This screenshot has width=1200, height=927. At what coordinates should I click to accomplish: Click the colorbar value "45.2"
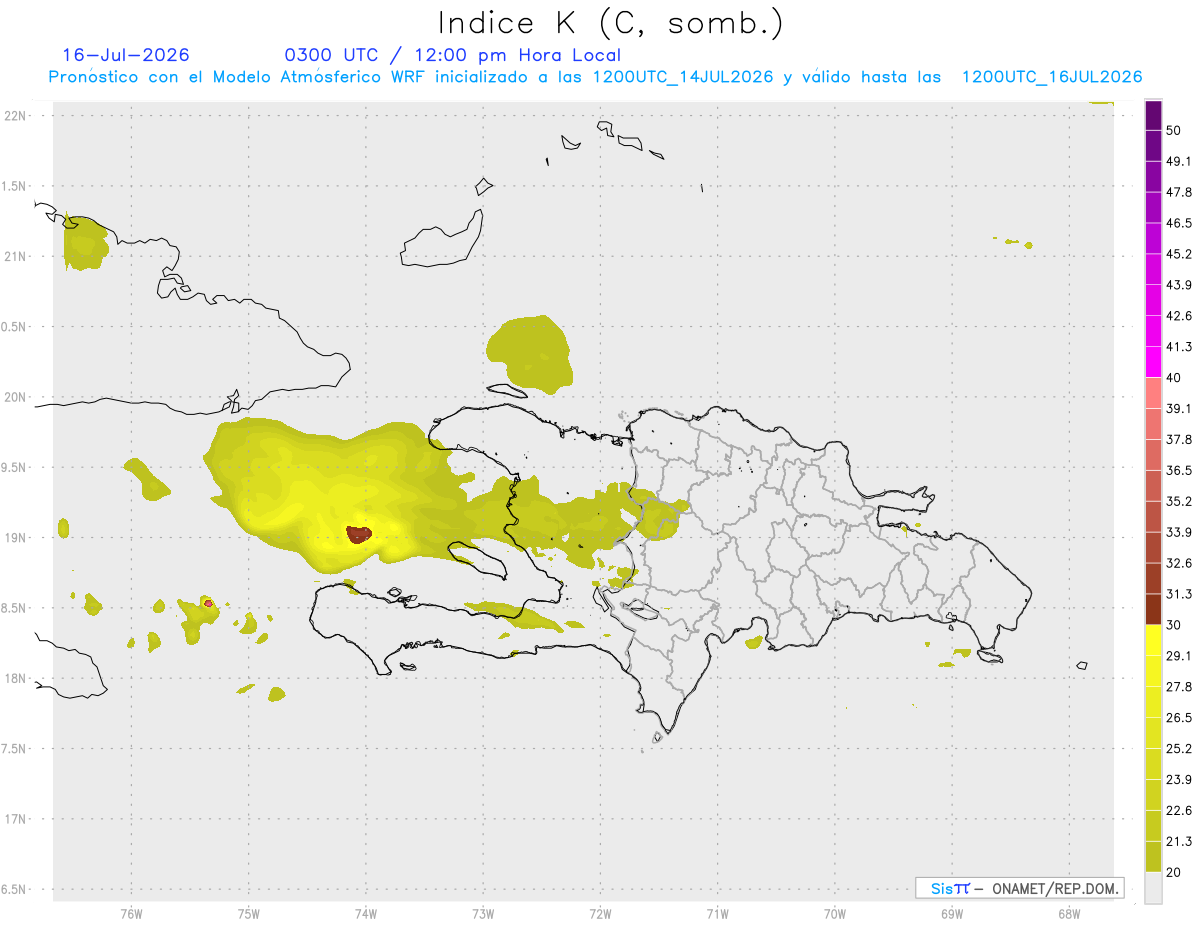pyautogui.click(x=1179, y=254)
